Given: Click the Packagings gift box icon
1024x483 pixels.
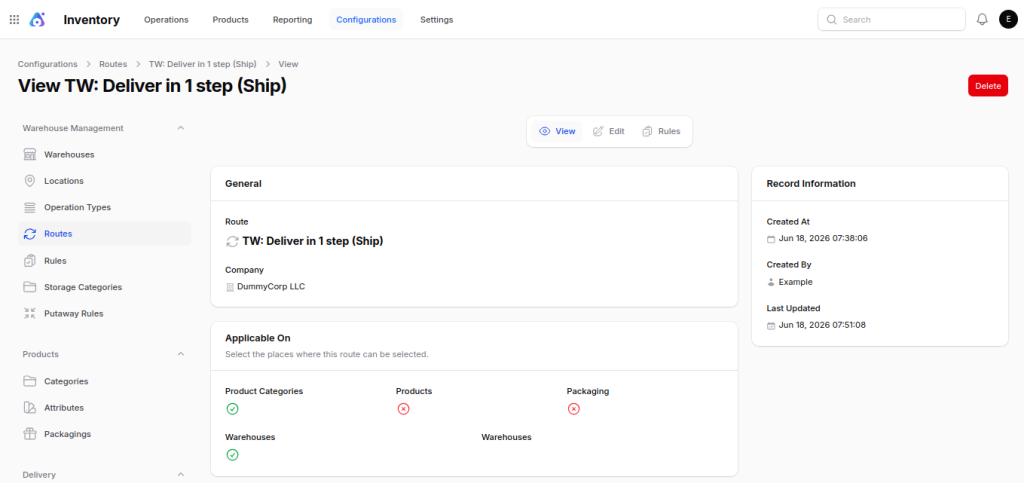Looking at the screenshot, I should coord(29,434).
